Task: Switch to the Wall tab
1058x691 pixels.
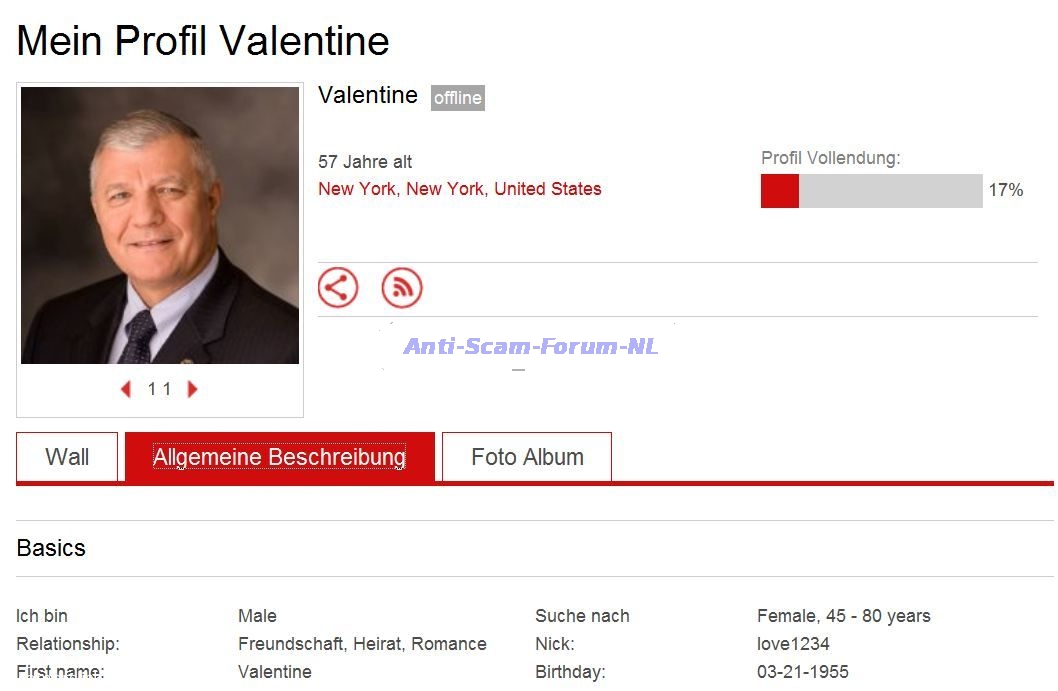Action: click(67, 457)
